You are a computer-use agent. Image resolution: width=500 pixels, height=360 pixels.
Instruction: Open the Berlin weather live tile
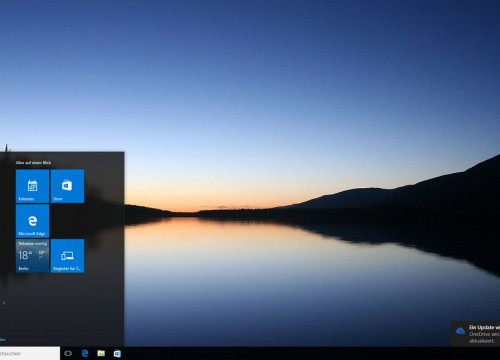(32, 256)
